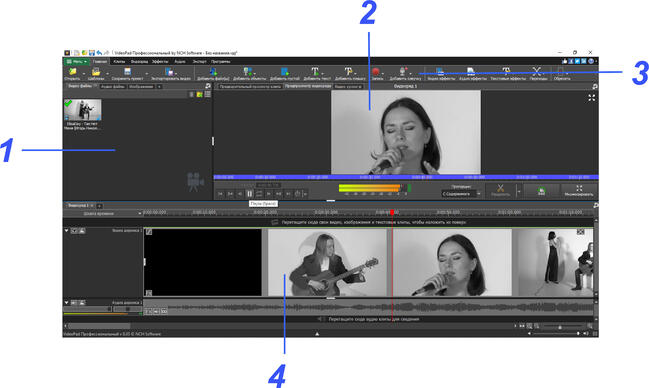This screenshot has width=649, height=388.
Task: Click the Add Text T icon
Action: (316, 72)
